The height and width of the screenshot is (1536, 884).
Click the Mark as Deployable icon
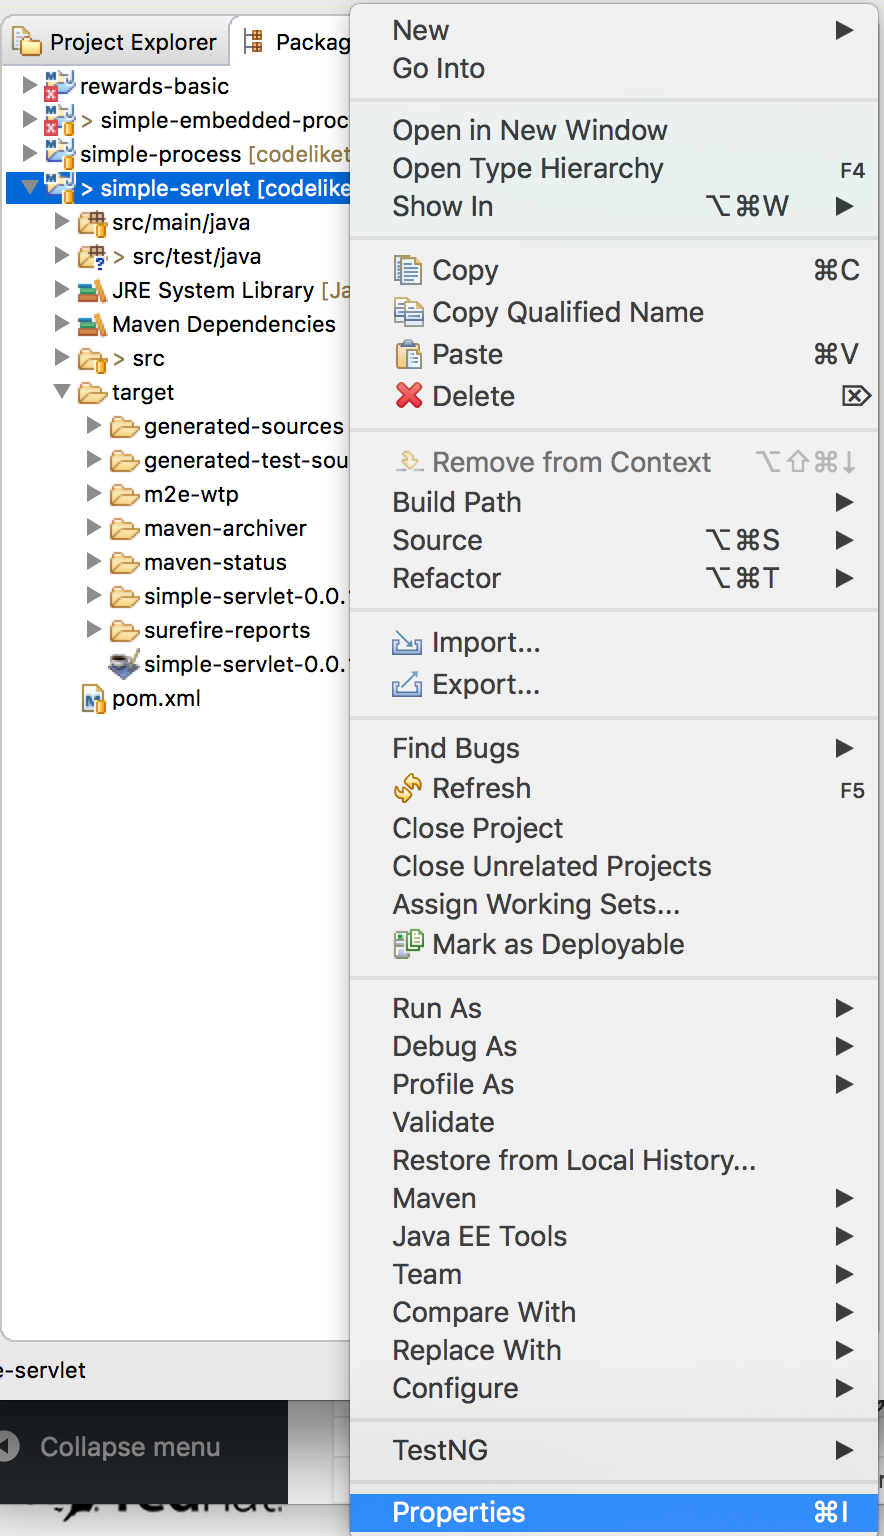(x=408, y=945)
